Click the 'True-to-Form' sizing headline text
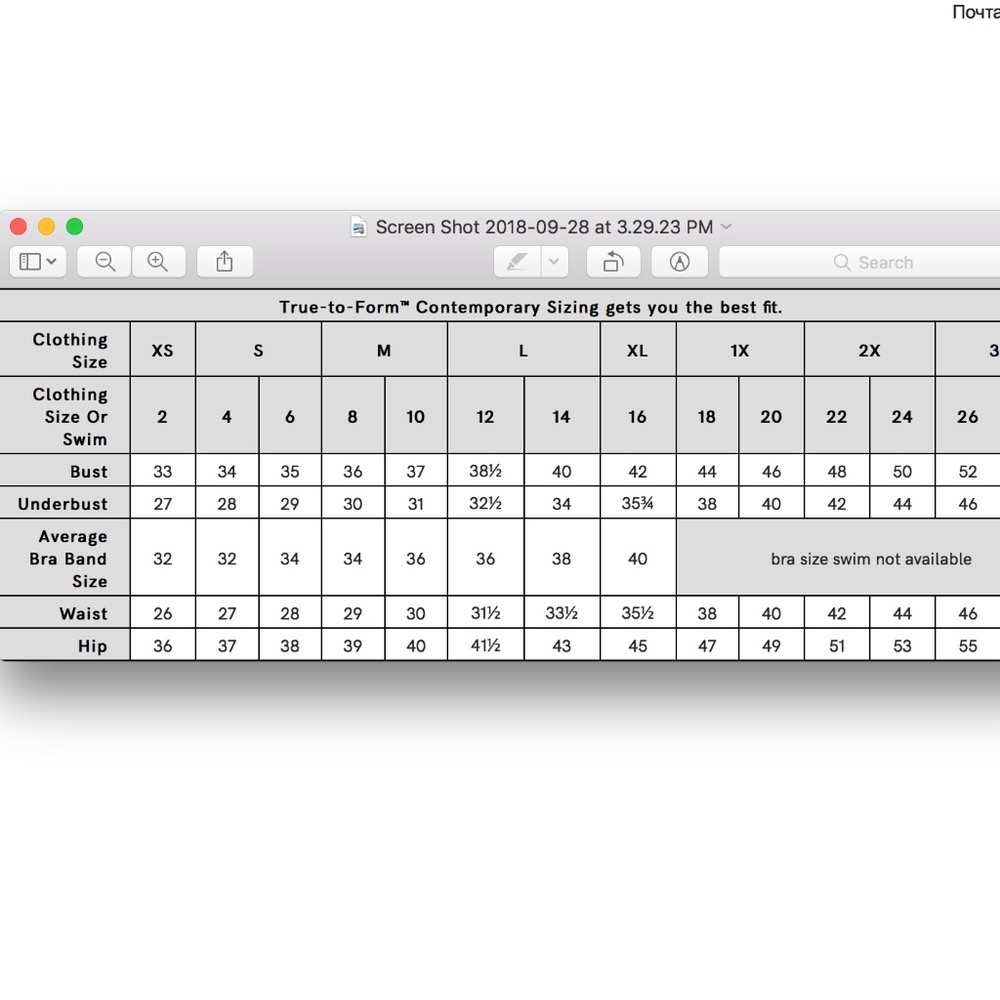Viewport: 1000px width, 1000px height. pos(531,307)
